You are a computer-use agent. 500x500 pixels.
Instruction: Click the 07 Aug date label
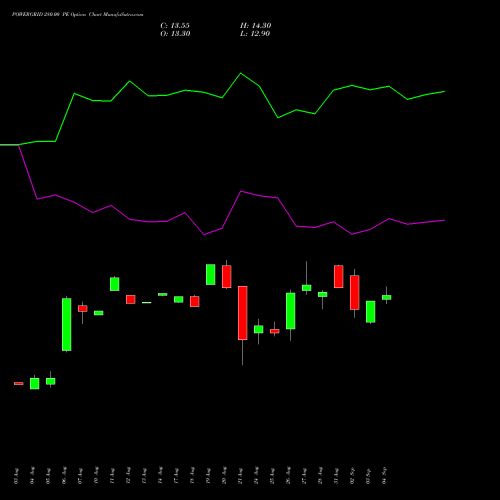(x=80, y=476)
